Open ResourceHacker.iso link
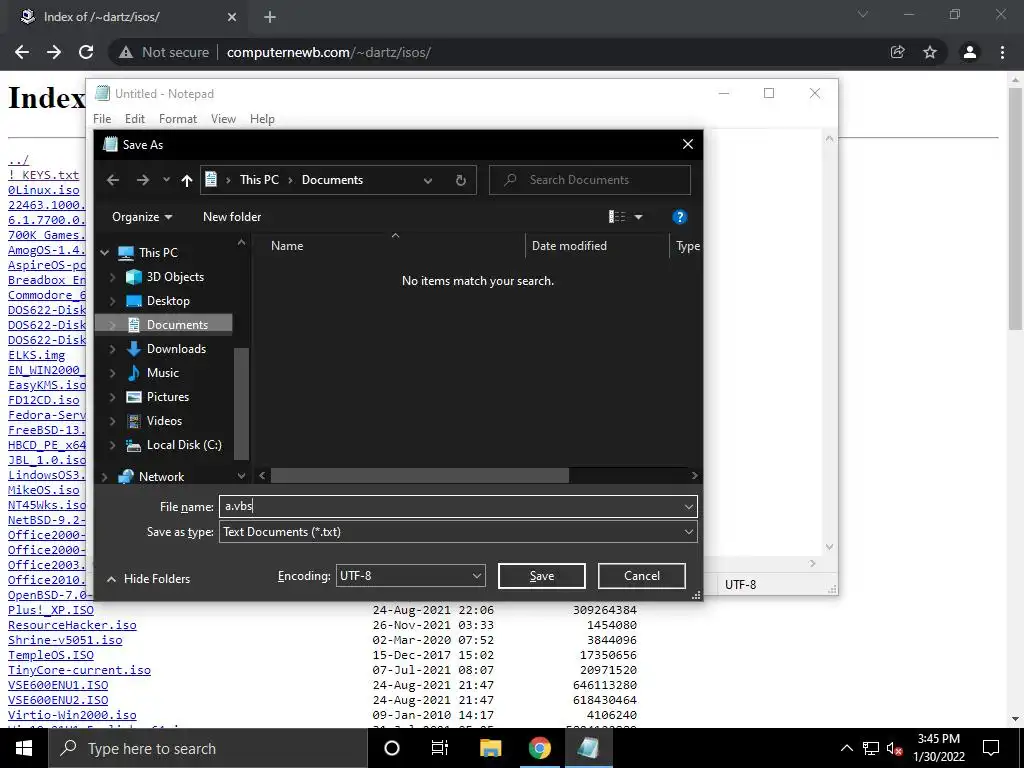The image size is (1024, 768). click(72, 625)
